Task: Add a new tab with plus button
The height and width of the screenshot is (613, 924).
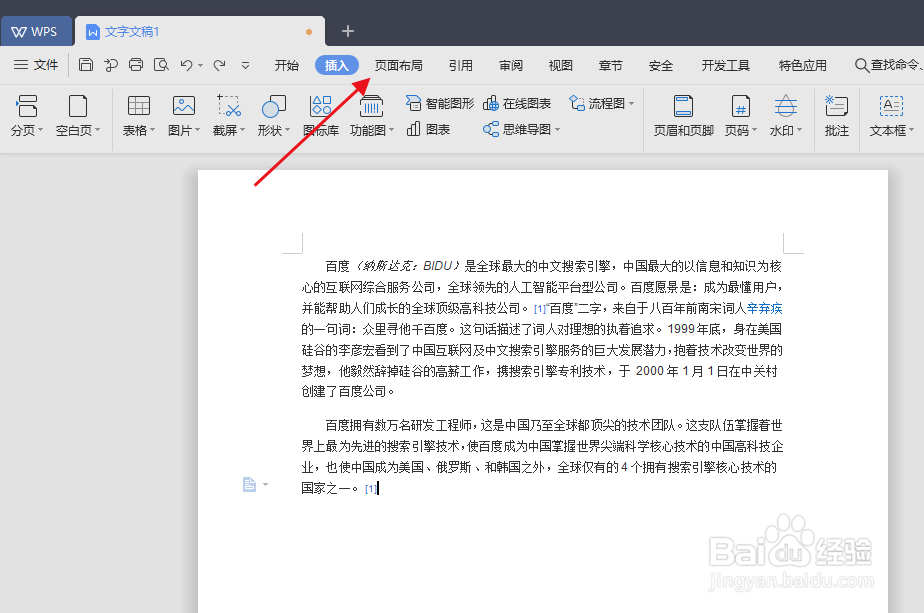Action: coord(348,31)
